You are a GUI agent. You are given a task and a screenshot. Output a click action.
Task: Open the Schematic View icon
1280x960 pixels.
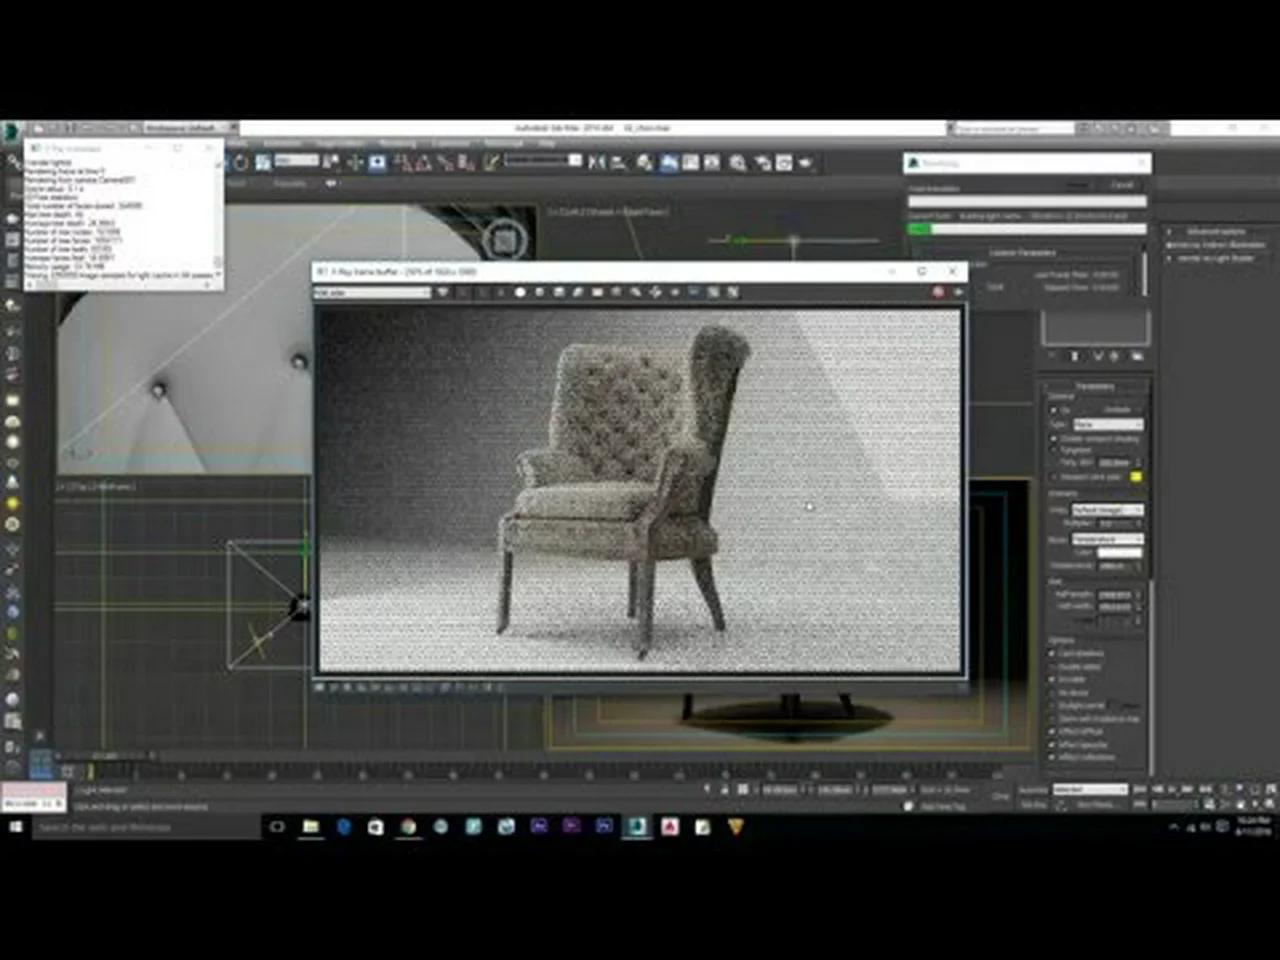click(711, 162)
